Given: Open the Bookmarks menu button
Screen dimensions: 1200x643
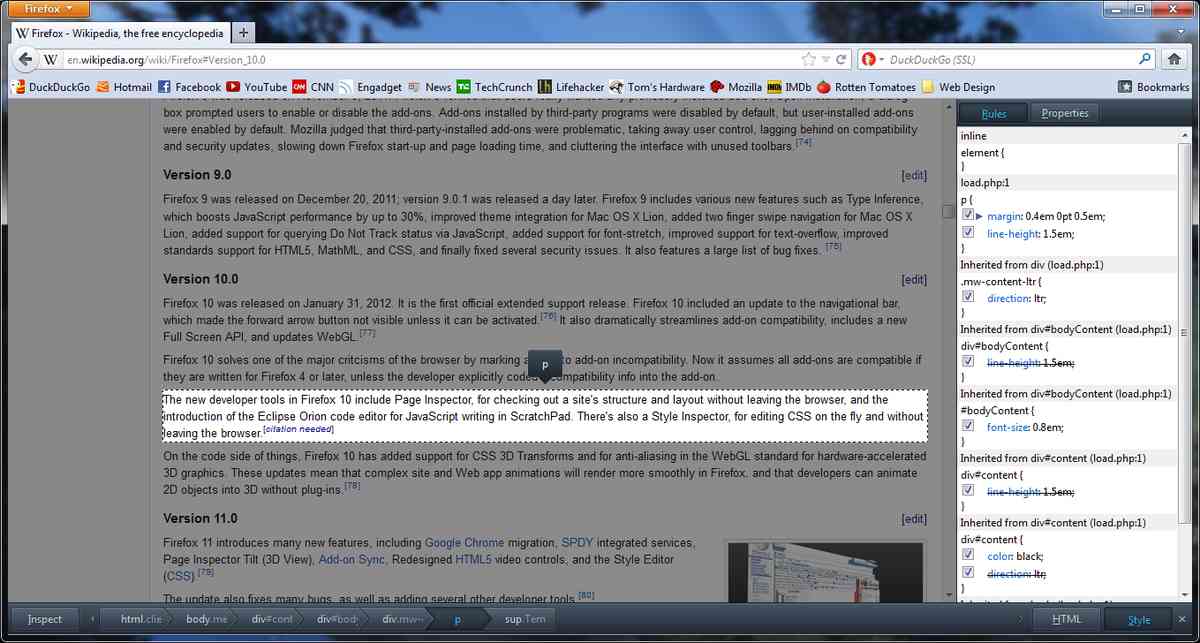Looking at the screenshot, I should click(1153, 87).
